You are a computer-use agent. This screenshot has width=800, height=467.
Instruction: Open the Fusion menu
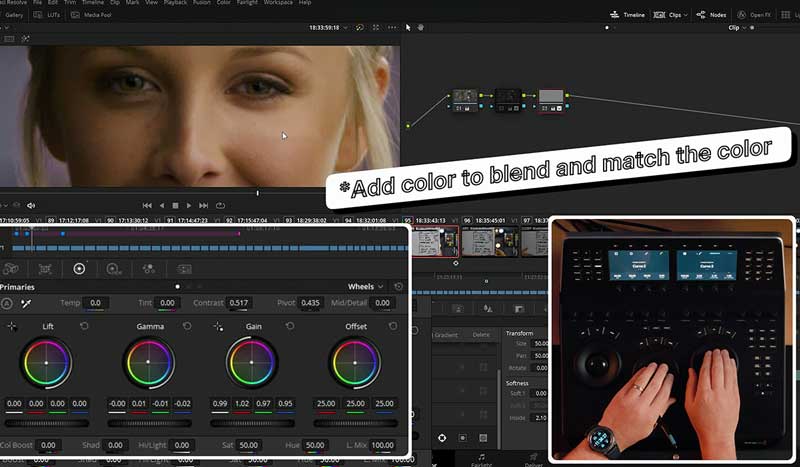pyautogui.click(x=202, y=3)
